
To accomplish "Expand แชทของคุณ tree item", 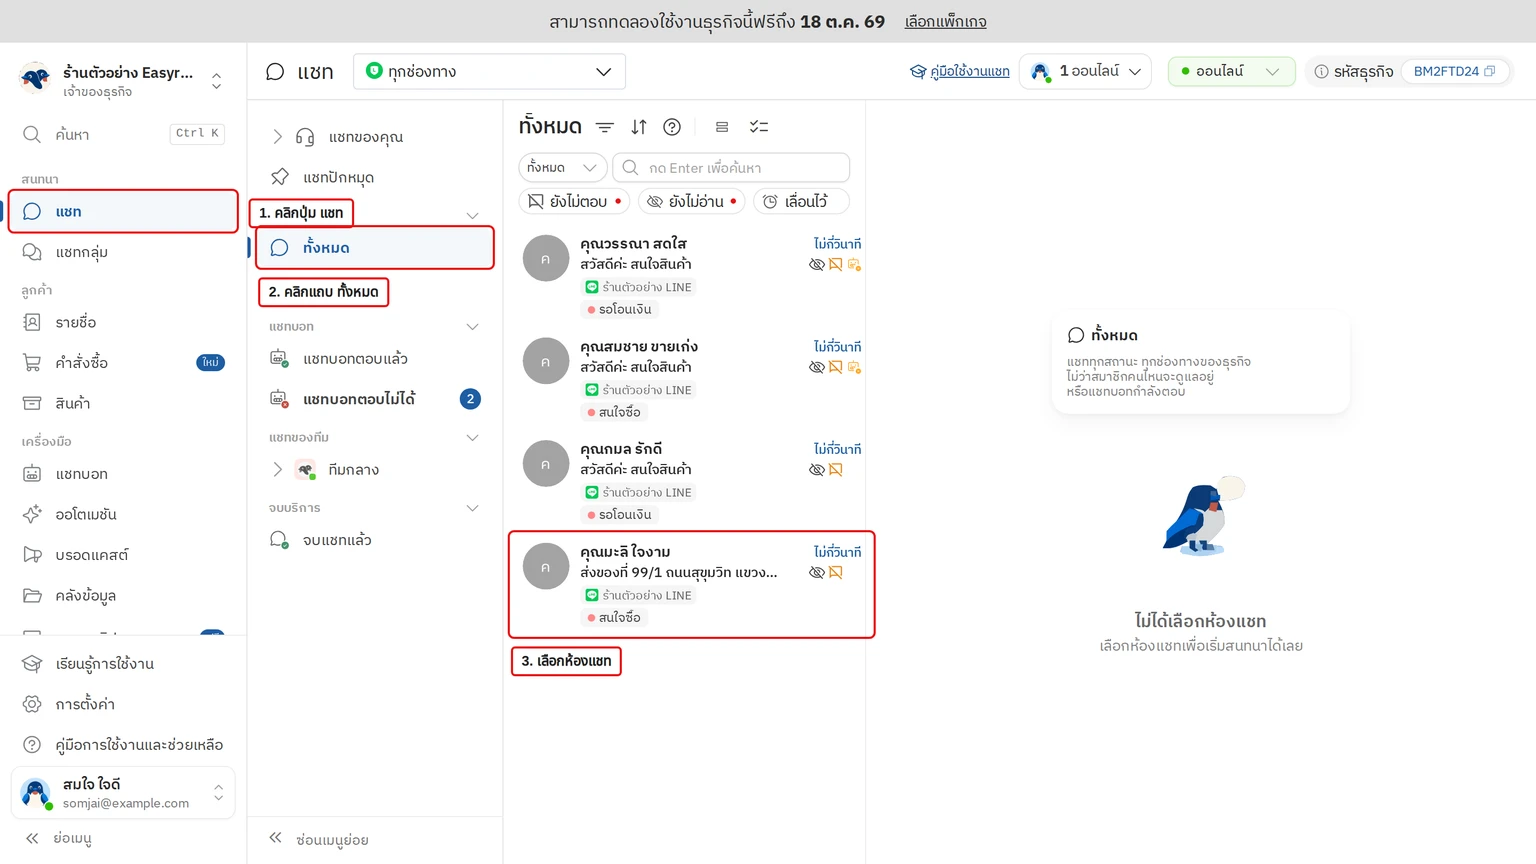I will tap(278, 137).
